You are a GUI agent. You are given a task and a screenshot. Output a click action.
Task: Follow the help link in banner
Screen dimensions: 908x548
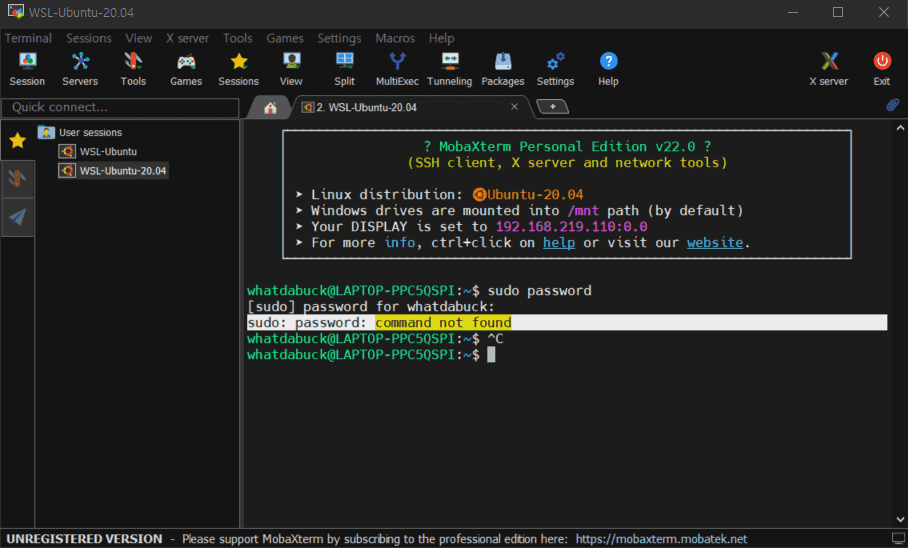coord(559,242)
